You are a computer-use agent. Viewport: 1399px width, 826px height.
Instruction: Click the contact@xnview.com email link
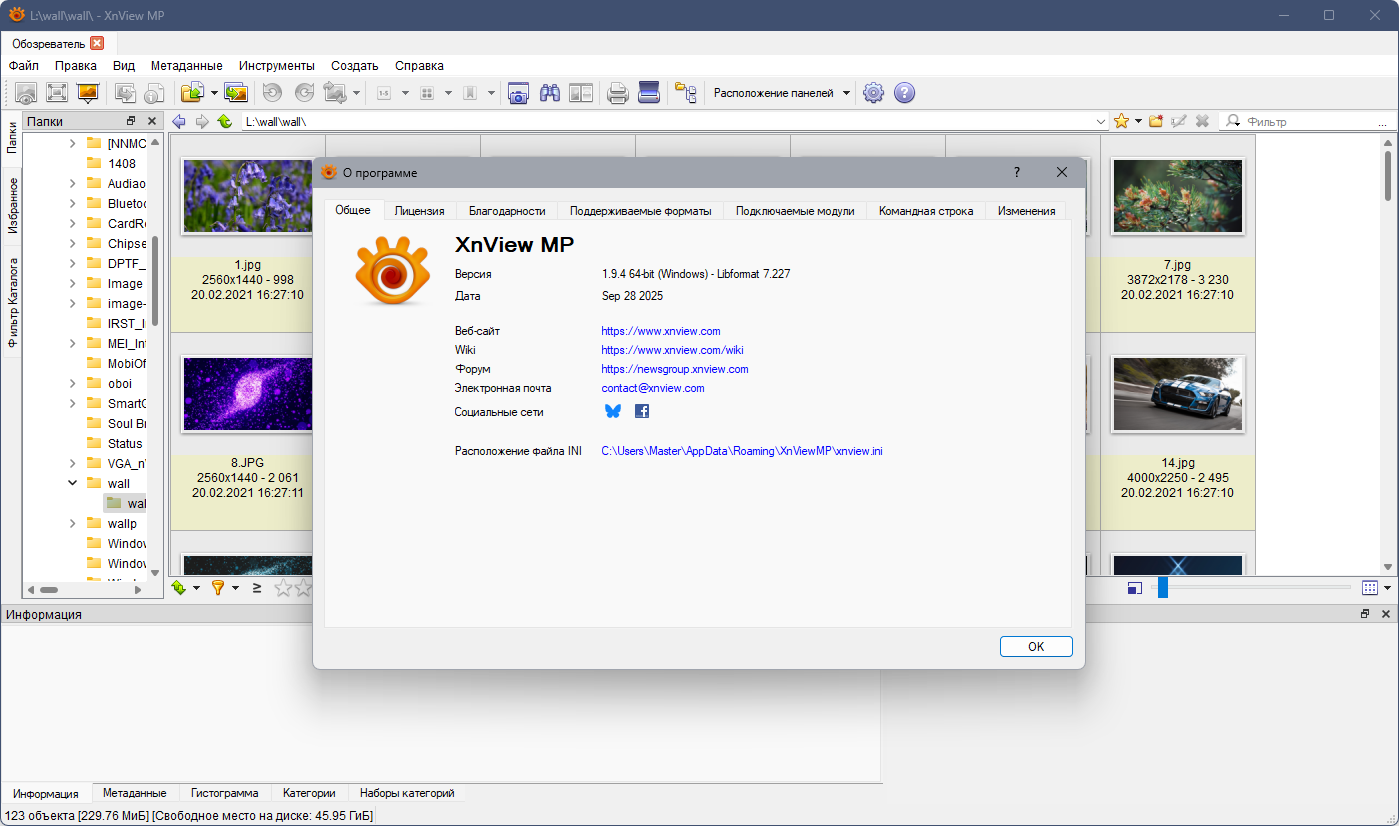(653, 388)
